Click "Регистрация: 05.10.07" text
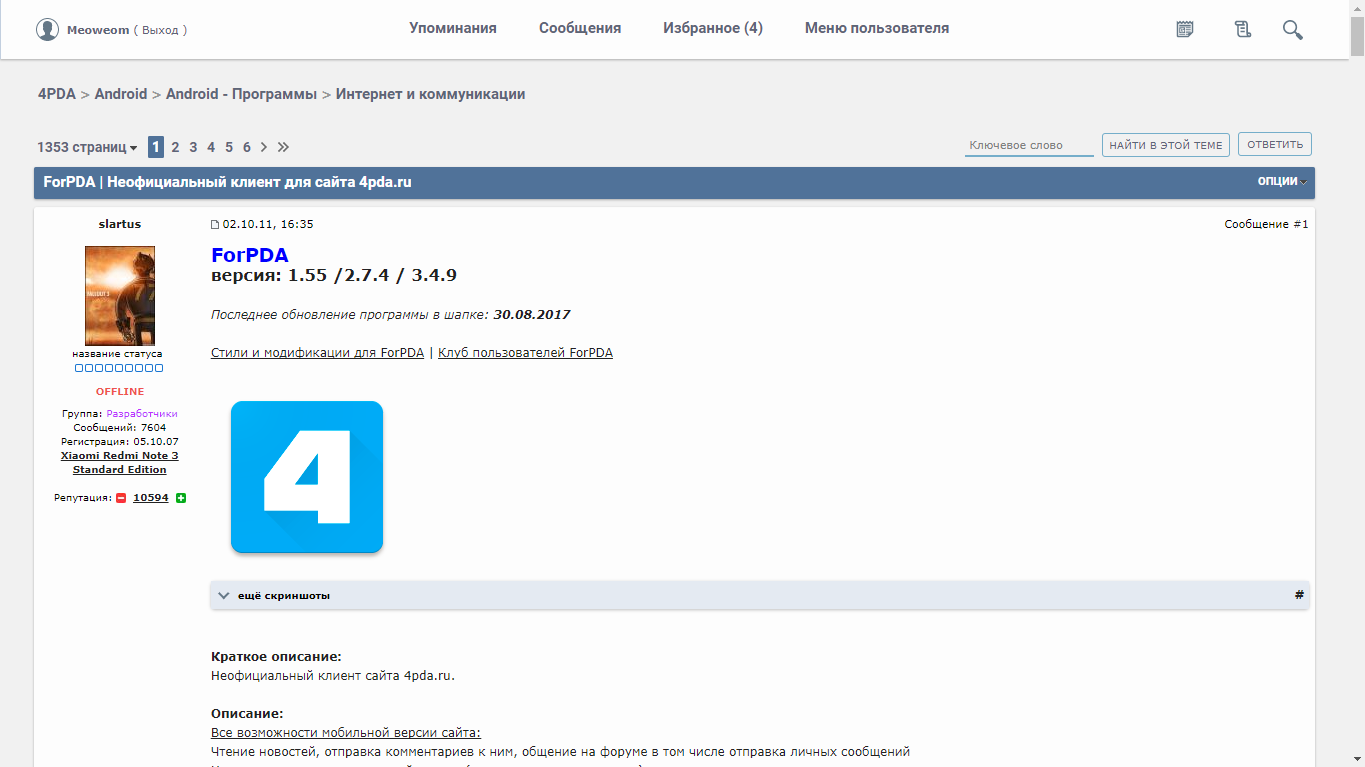Screen dimensions: 1365x767 click(120, 441)
